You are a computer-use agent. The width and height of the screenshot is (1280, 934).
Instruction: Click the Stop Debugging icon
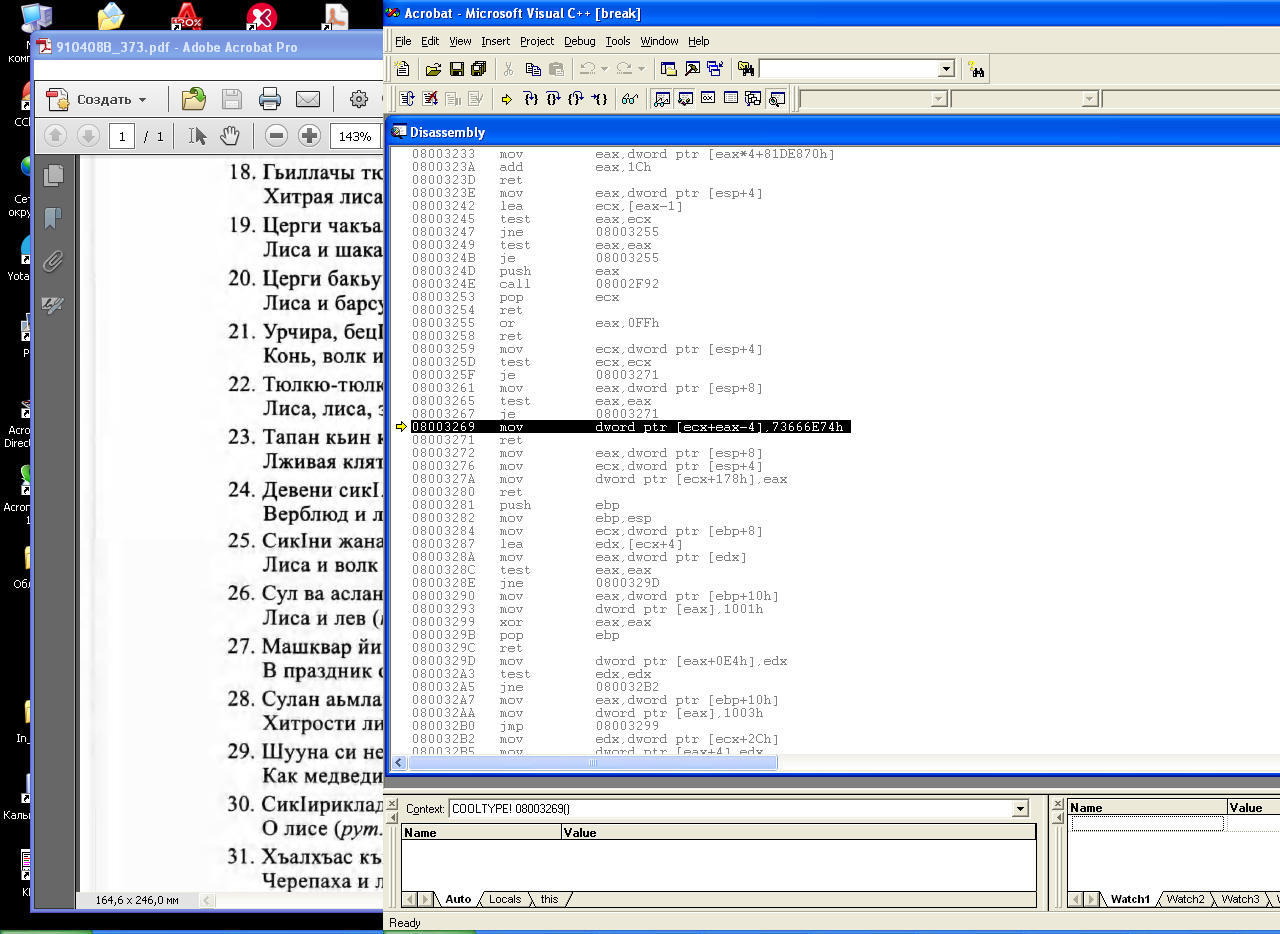[430, 99]
